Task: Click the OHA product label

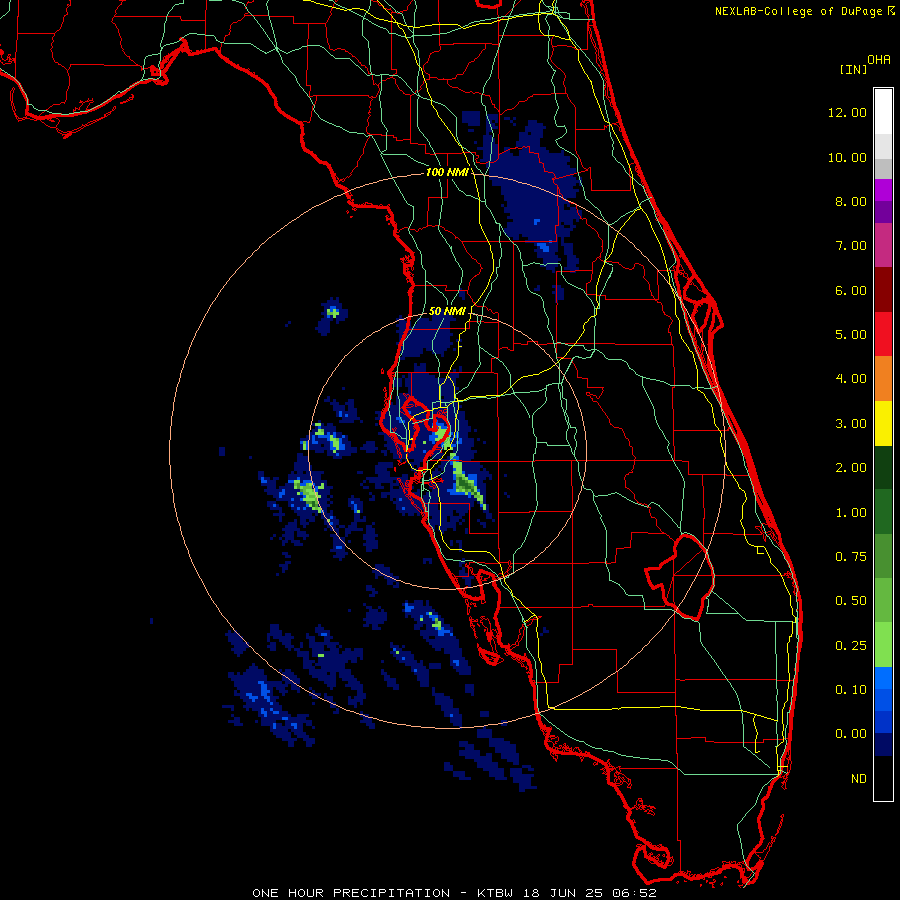Action: [x=879, y=60]
